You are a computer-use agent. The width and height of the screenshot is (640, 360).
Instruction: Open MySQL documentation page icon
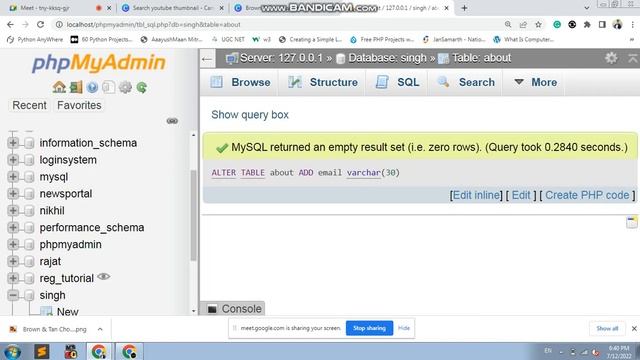coord(109,87)
